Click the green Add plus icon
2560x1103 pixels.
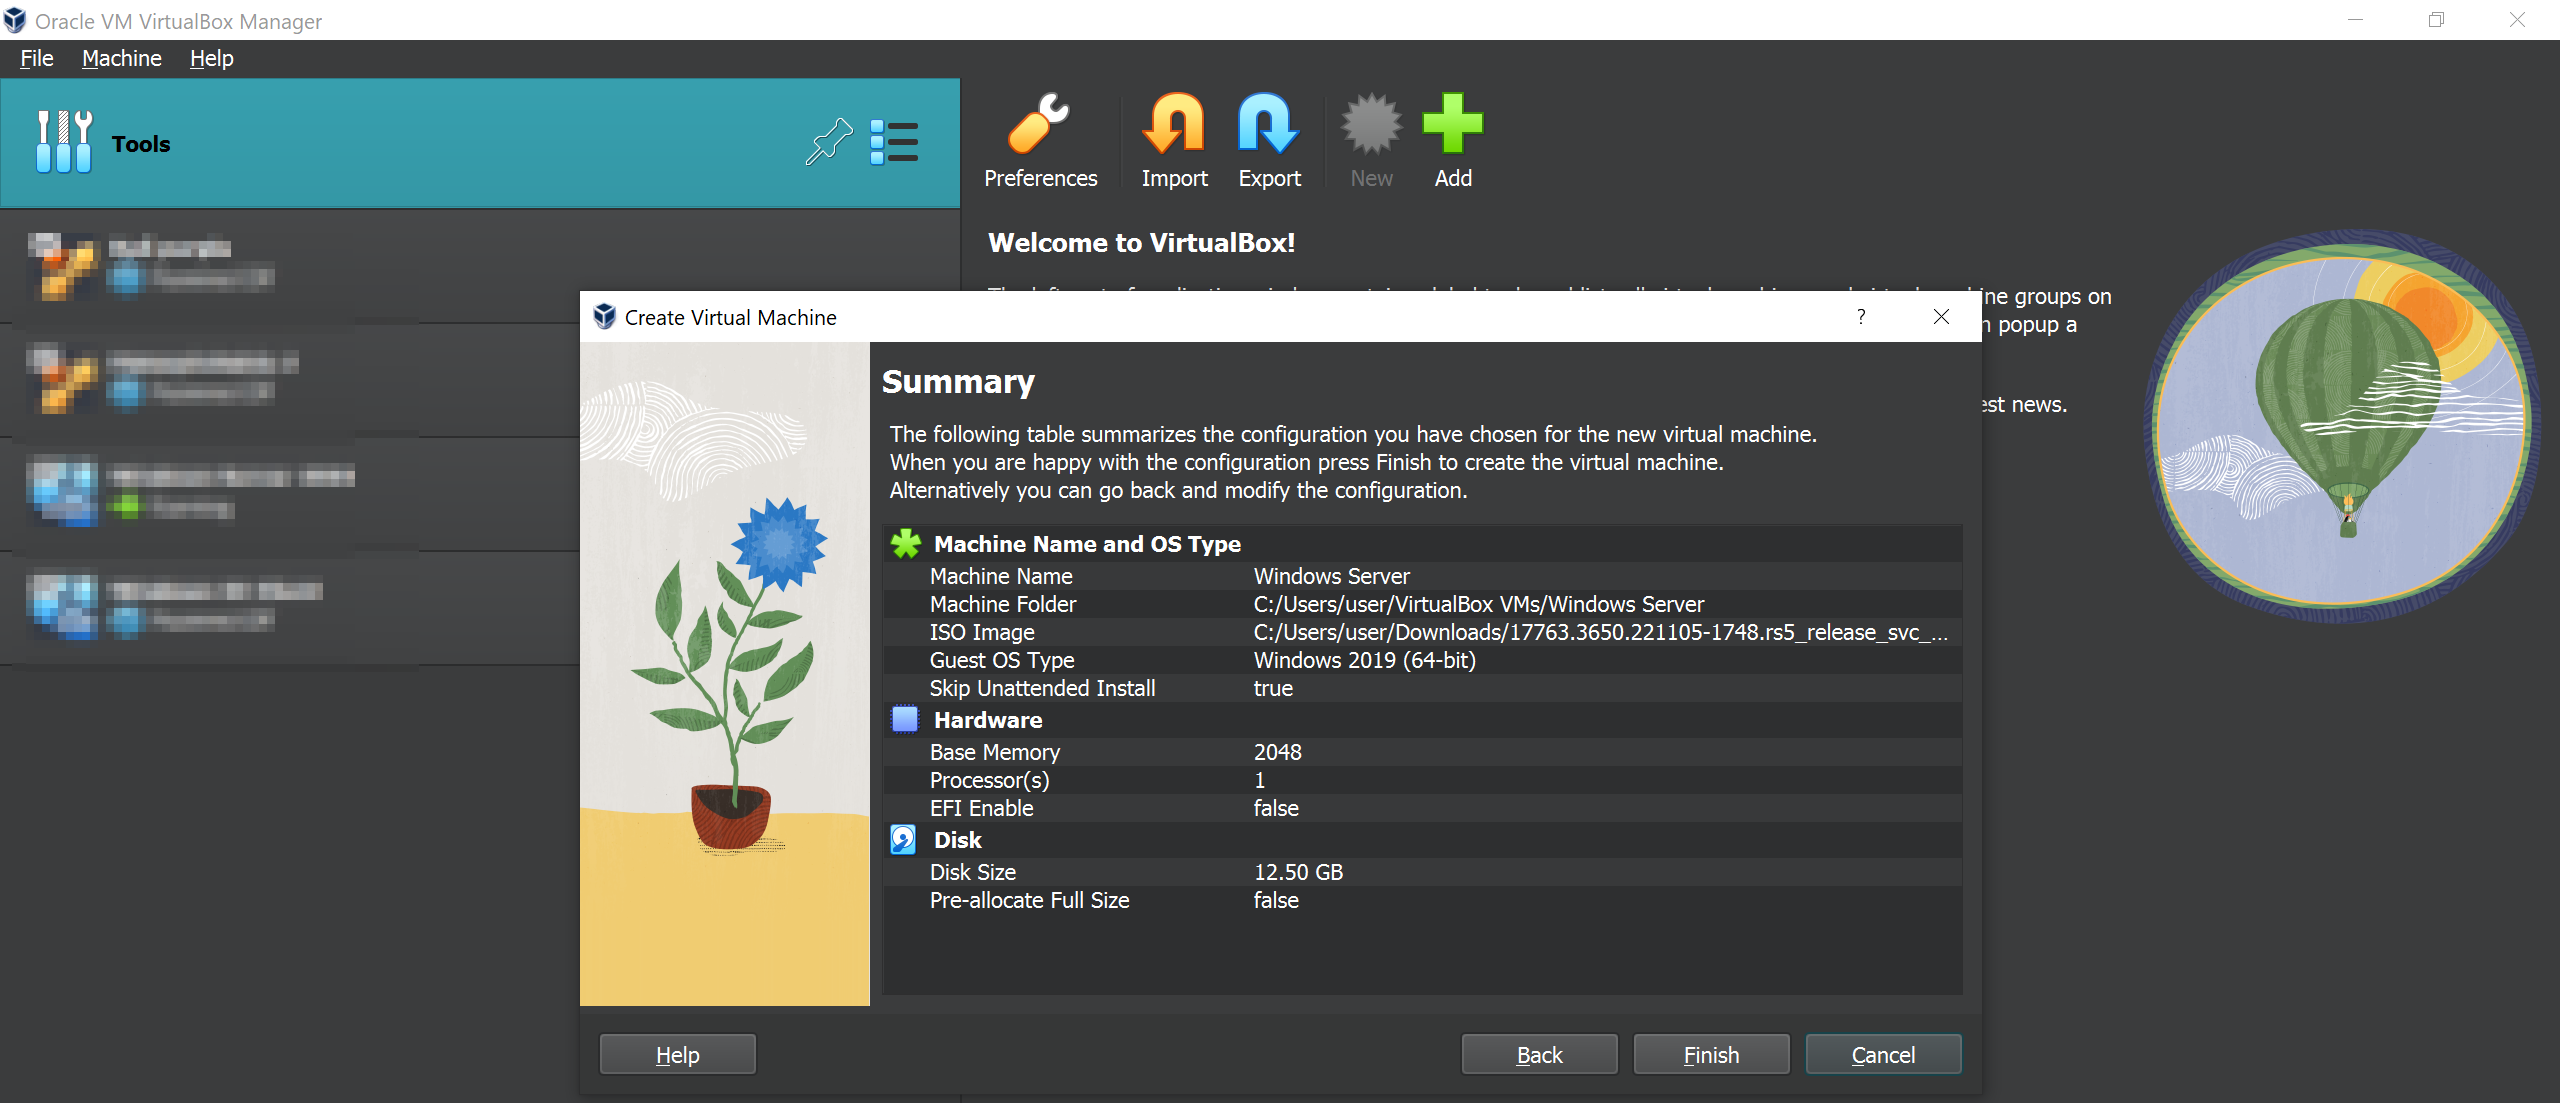pos(1453,124)
